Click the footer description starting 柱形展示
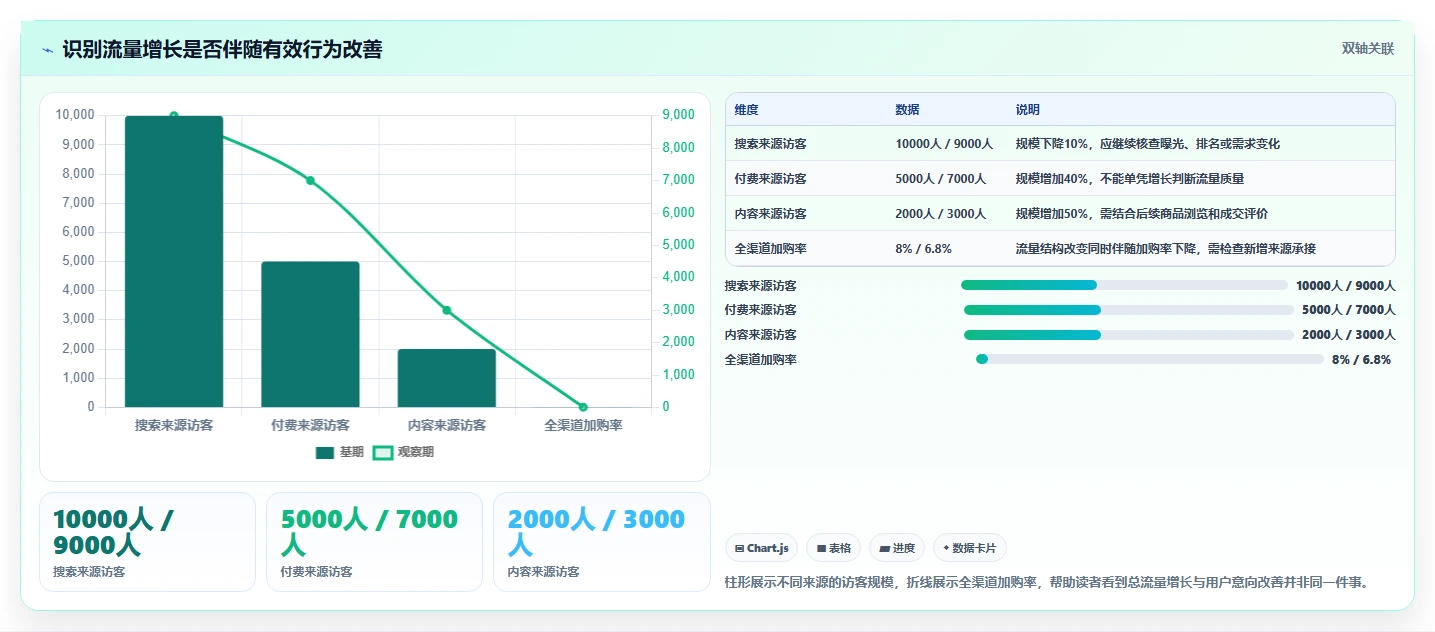1435x632 pixels. [1046, 582]
